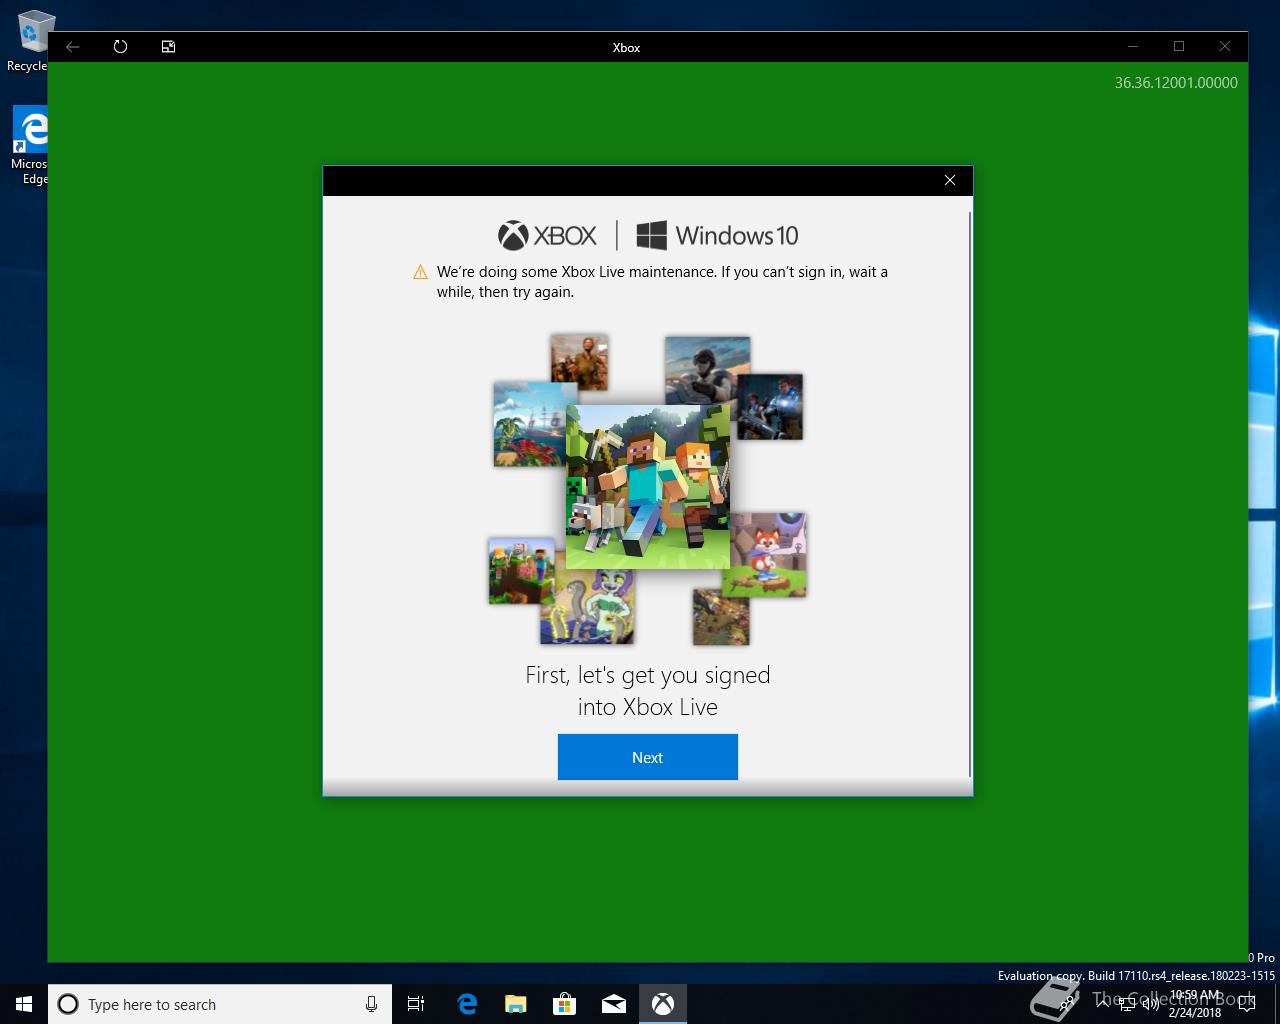Select the armored soldier game thumbnail
Viewport: 1280px width, 1024px height.
click(770, 407)
